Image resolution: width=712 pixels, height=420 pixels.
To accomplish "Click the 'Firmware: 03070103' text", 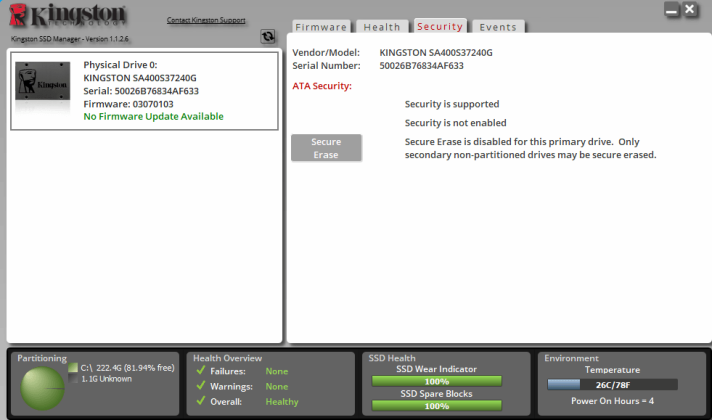I will point(129,104).
